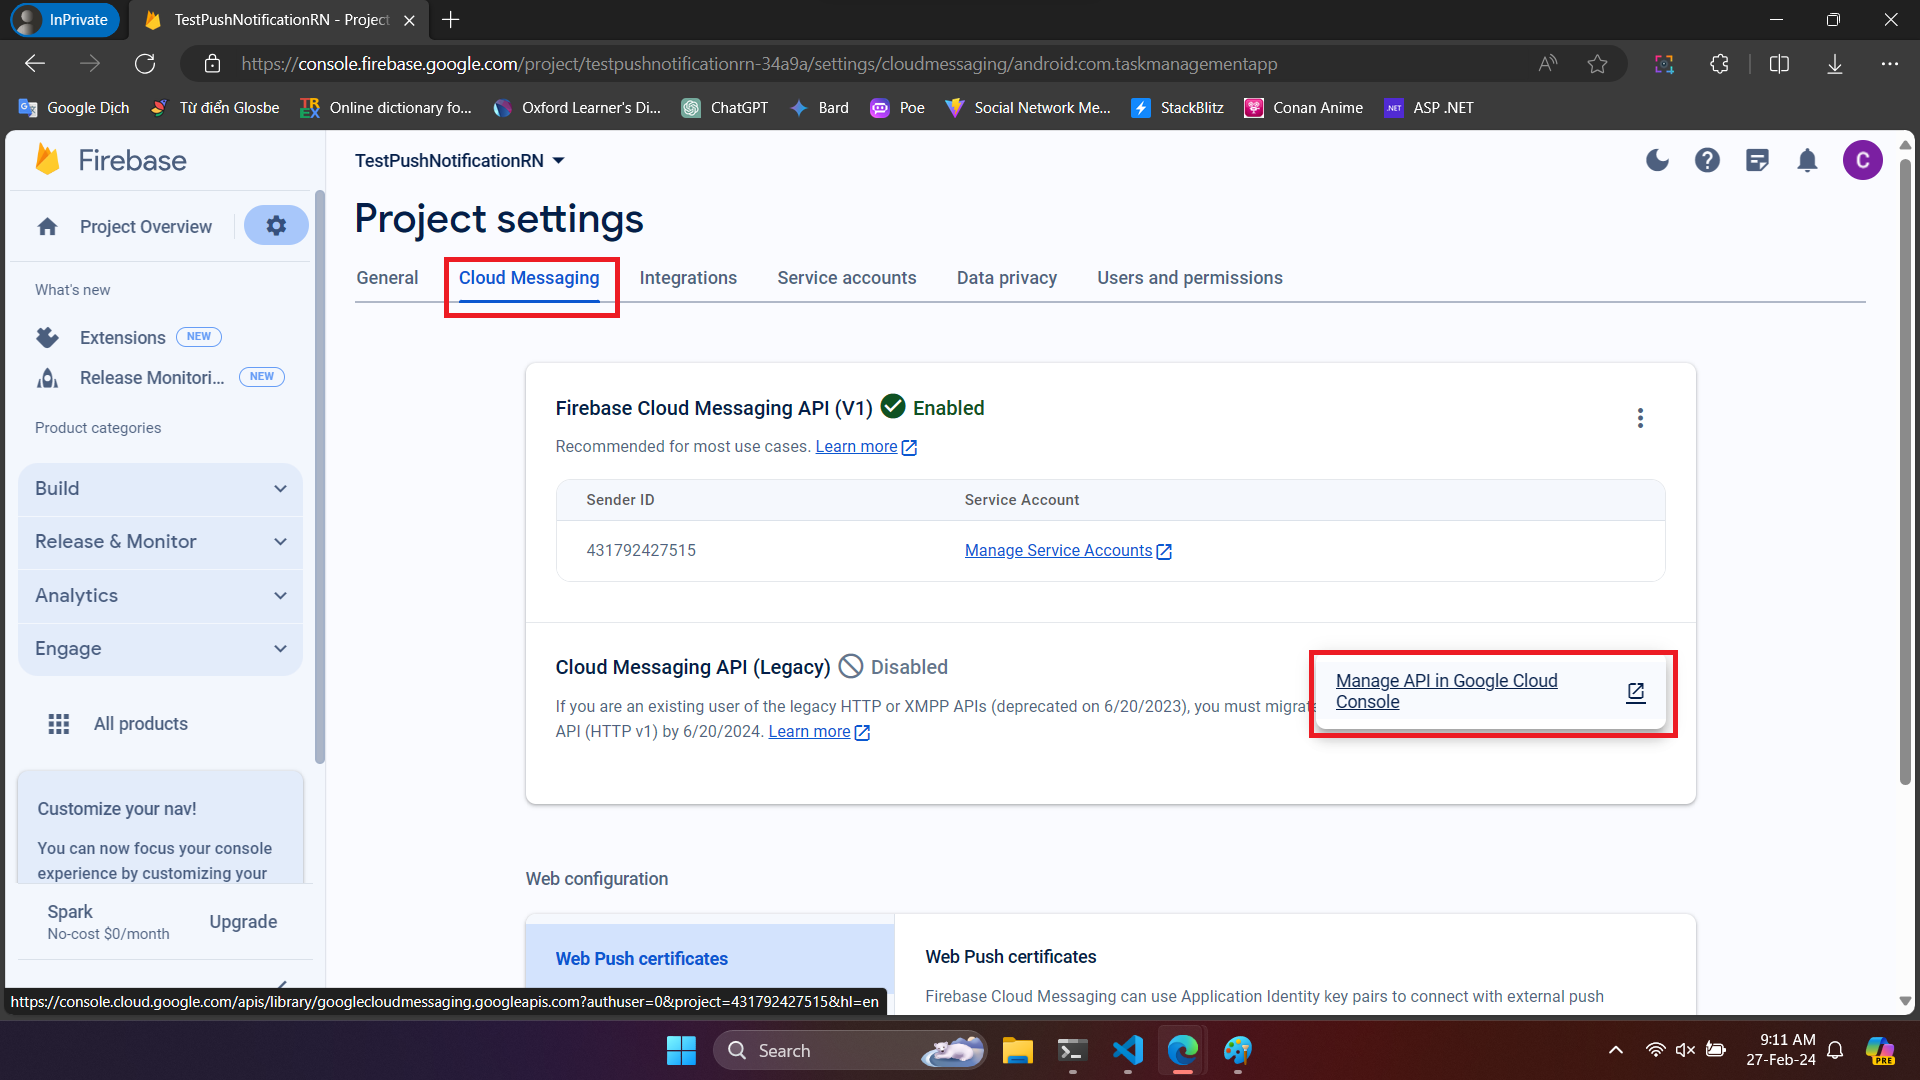Open the Google Dich bookmark
This screenshot has height=1080, width=1920.
point(74,108)
